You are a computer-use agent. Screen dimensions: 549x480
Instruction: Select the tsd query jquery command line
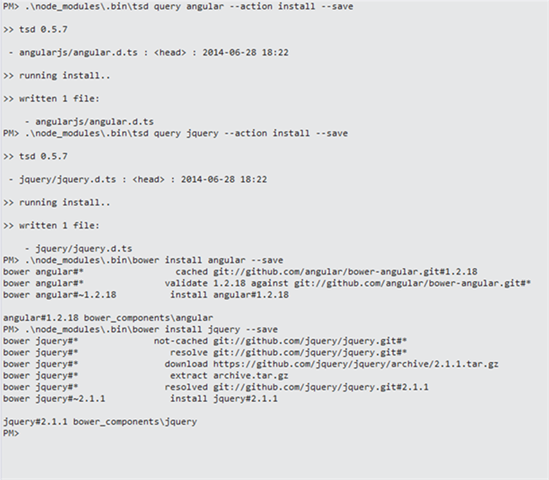[175, 133]
